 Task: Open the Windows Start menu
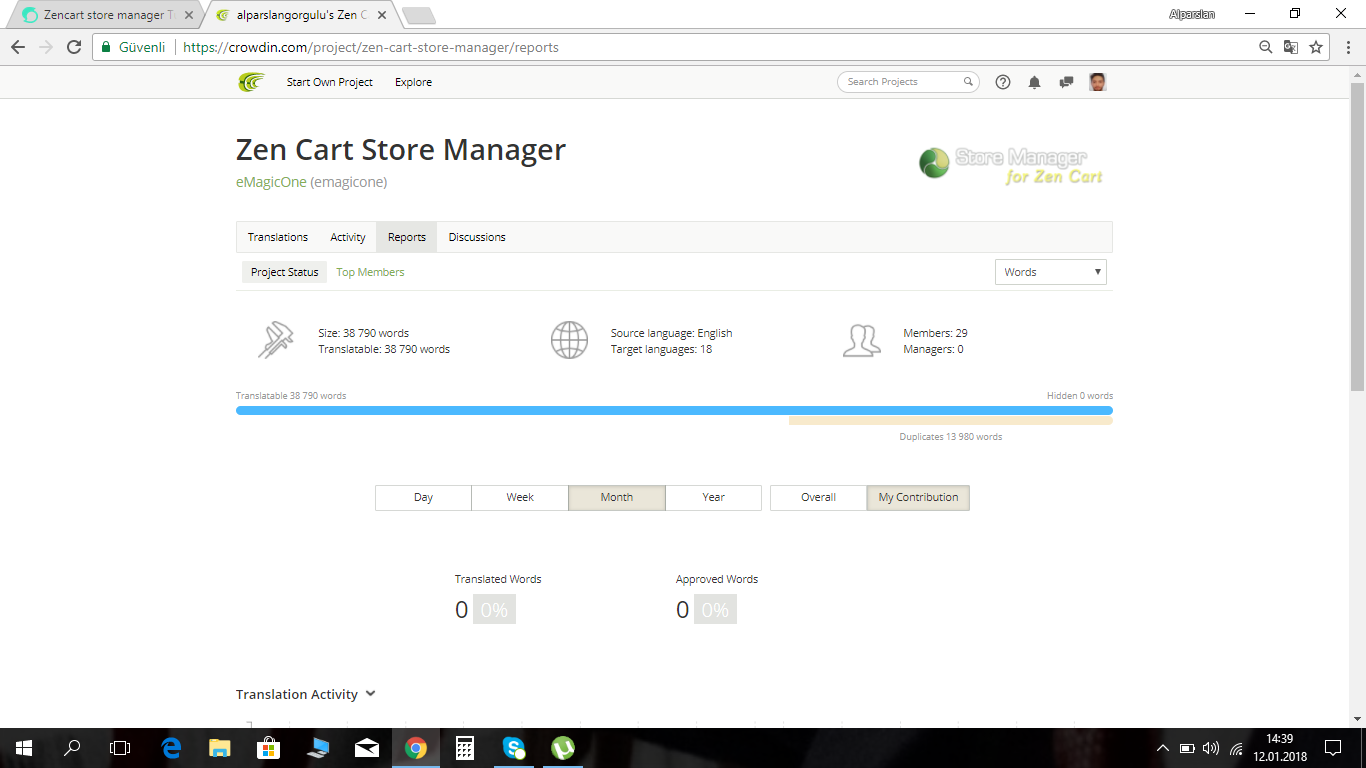coord(24,748)
